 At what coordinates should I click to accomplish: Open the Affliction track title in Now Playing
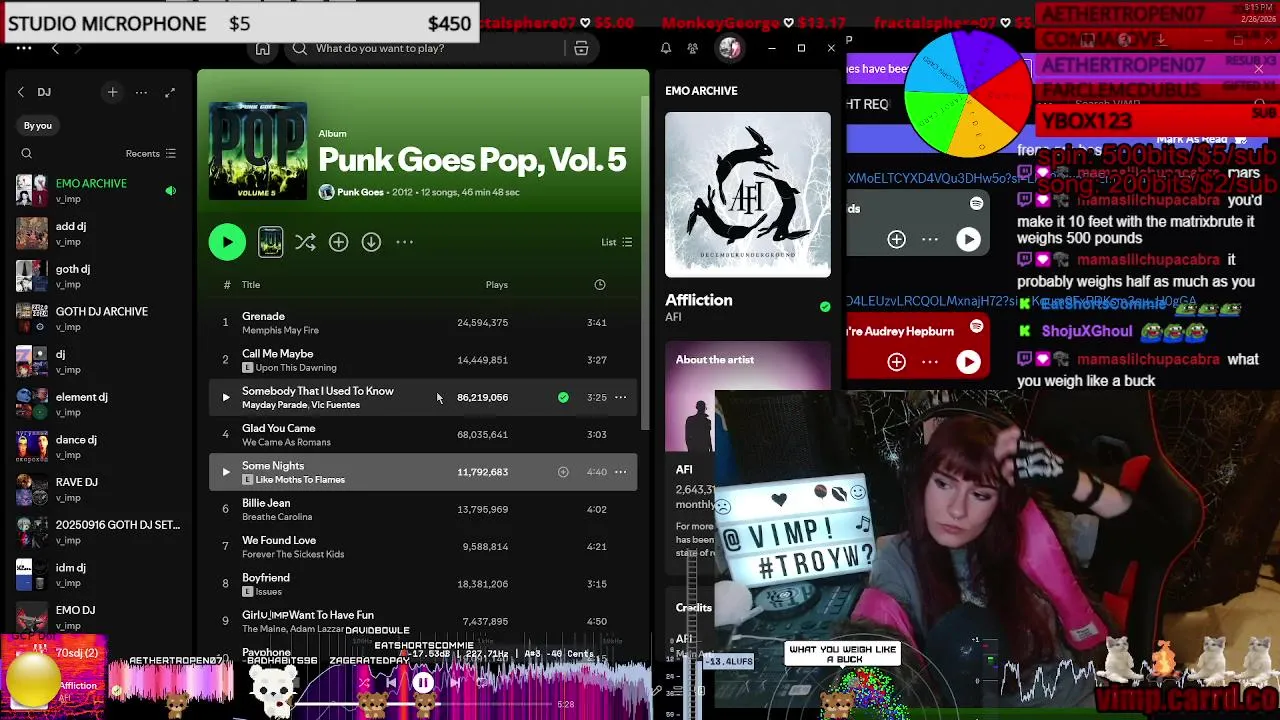(x=699, y=300)
